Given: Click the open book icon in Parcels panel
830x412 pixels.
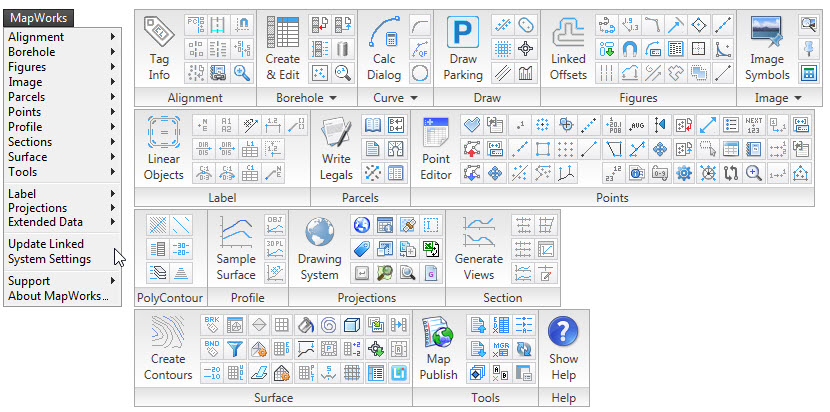Looking at the screenshot, I should [373, 124].
